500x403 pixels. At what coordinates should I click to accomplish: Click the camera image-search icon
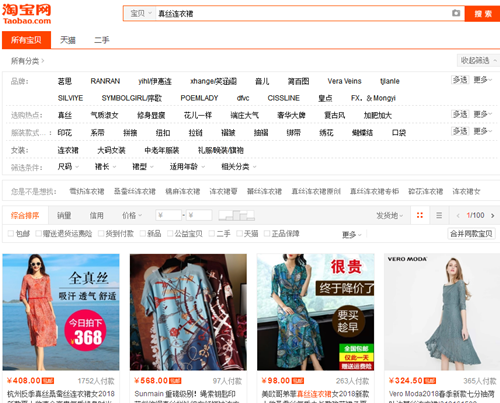tap(456, 13)
